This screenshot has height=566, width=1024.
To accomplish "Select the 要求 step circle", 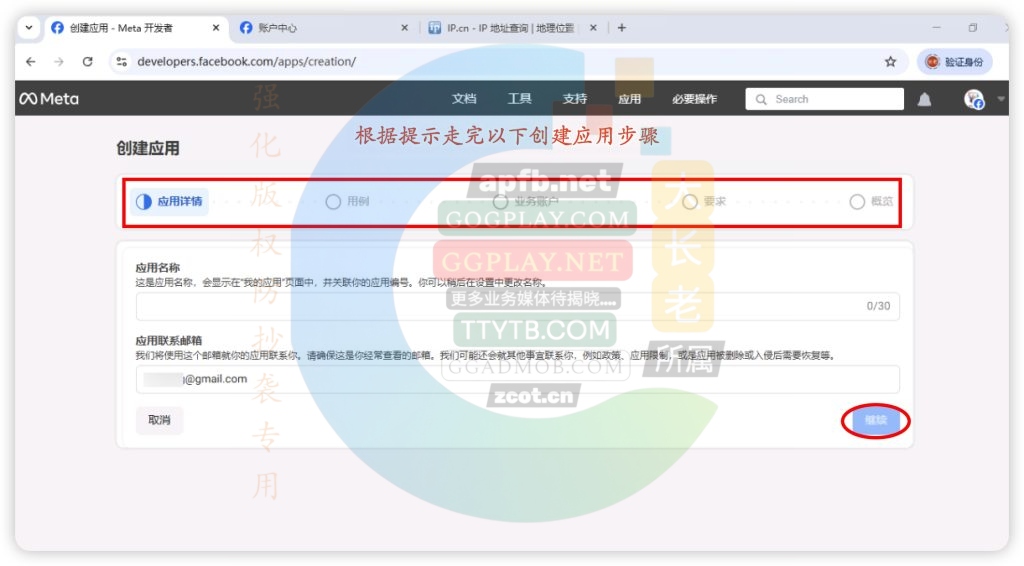I will pos(690,202).
